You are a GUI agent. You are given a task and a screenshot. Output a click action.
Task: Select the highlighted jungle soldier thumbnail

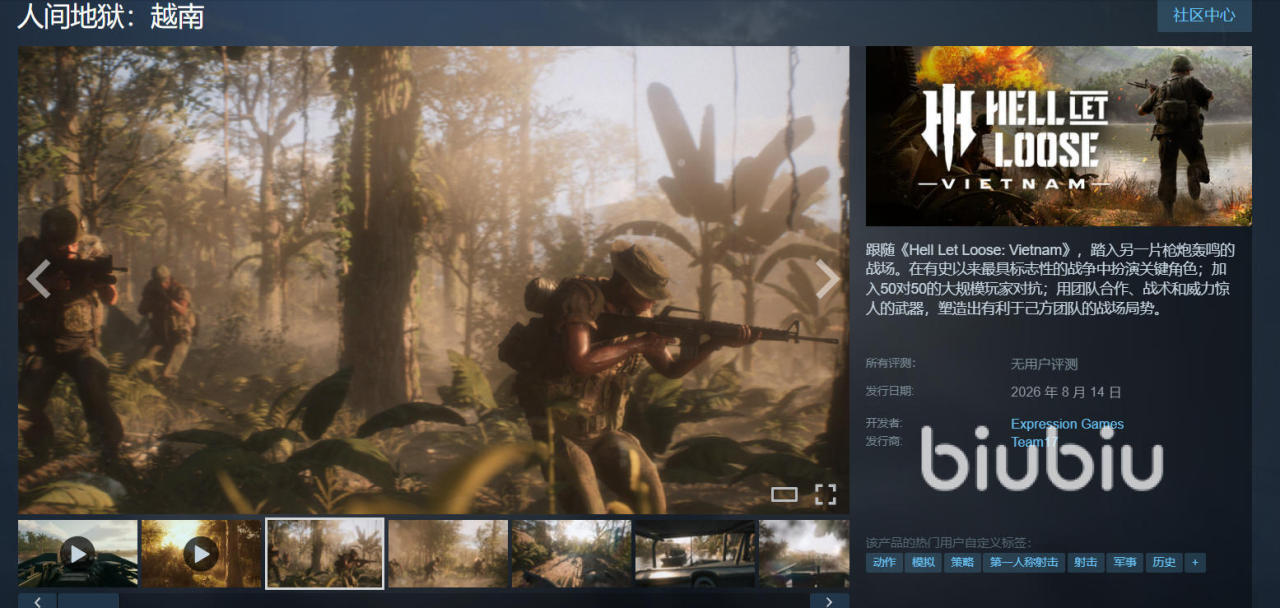pos(325,553)
